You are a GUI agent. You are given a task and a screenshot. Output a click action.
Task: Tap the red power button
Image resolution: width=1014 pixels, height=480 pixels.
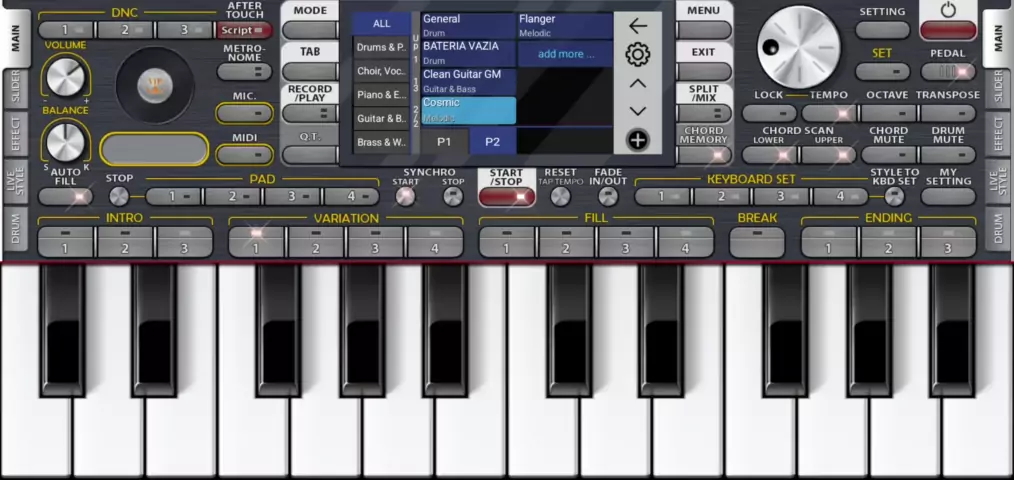pos(947,20)
